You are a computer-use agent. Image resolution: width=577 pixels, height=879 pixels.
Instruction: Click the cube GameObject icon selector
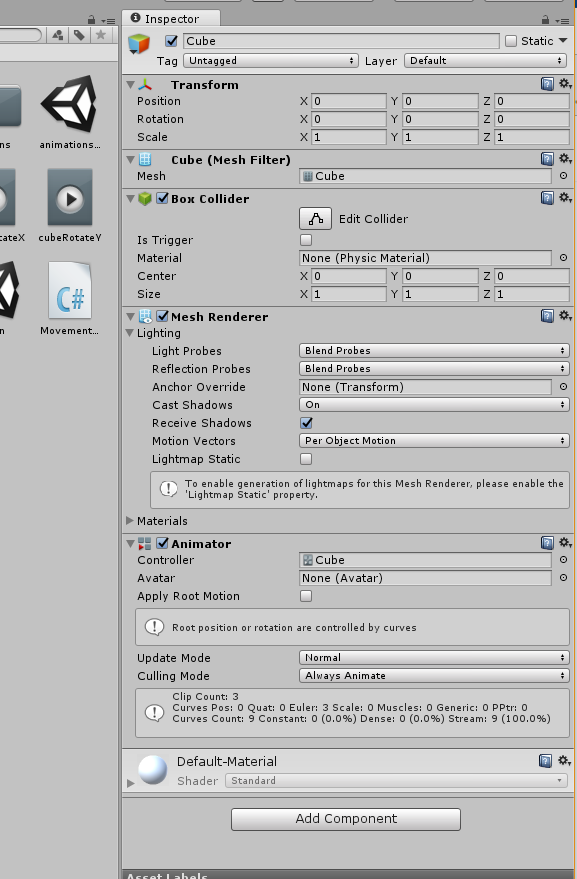click(x=140, y=44)
